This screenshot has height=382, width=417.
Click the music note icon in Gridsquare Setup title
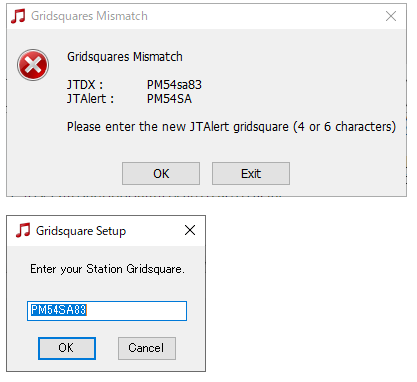click(23, 230)
